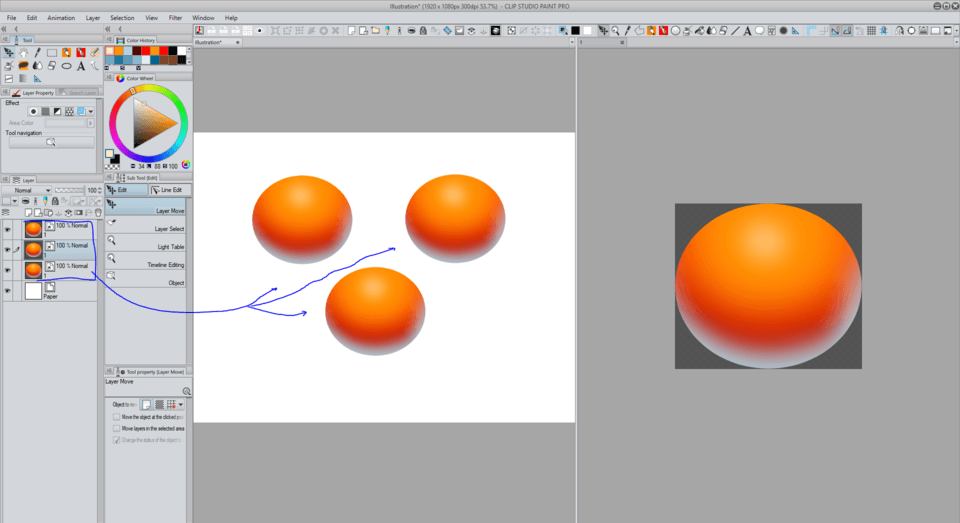Click the Tone effect gray square icon
960x523 pixels.
pos(45,111)
